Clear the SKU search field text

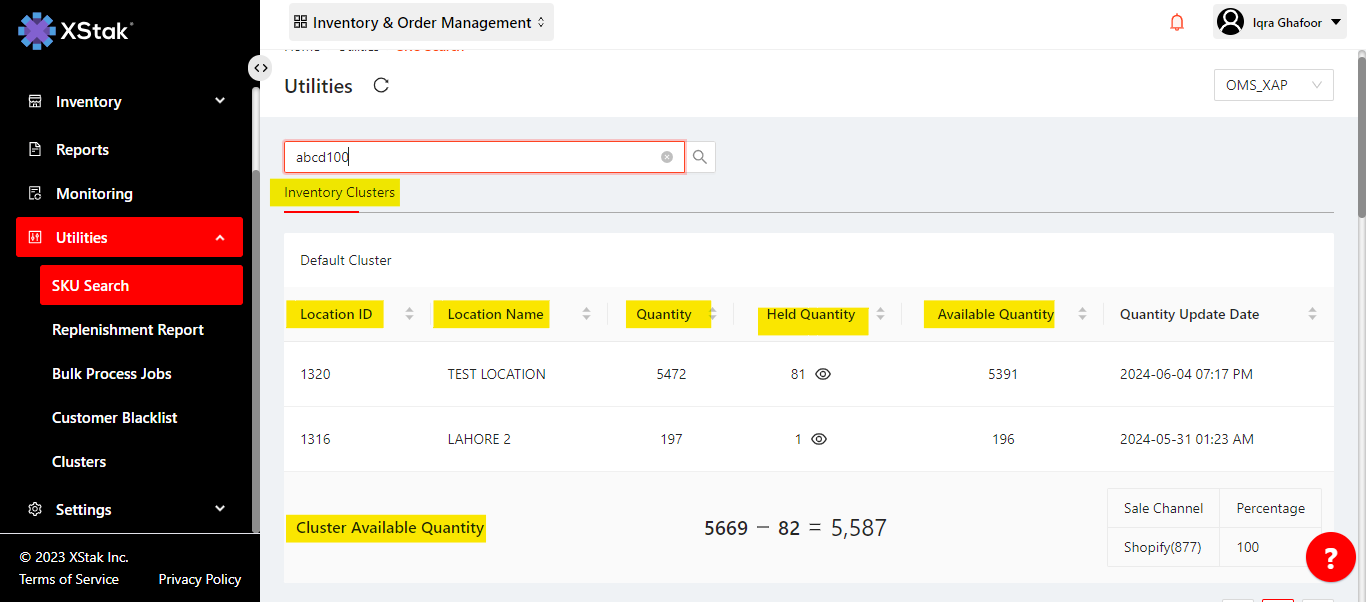tap(667, 157)
